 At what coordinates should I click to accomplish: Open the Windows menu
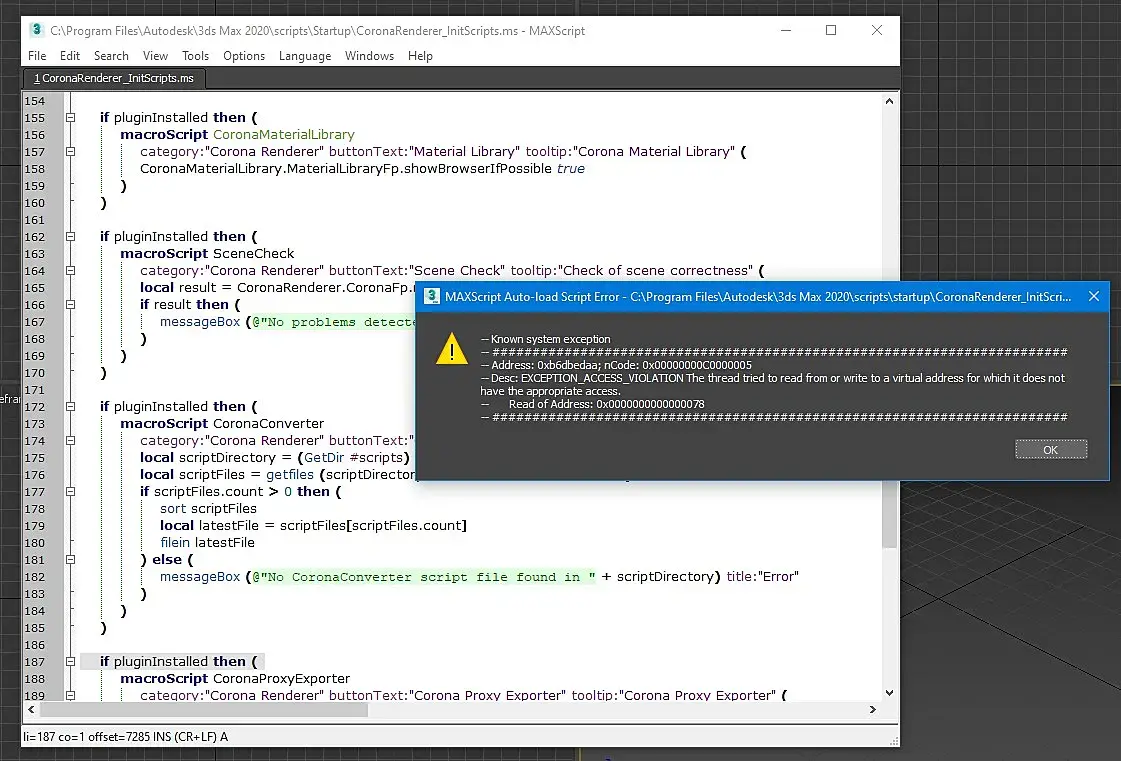point(369,56)
